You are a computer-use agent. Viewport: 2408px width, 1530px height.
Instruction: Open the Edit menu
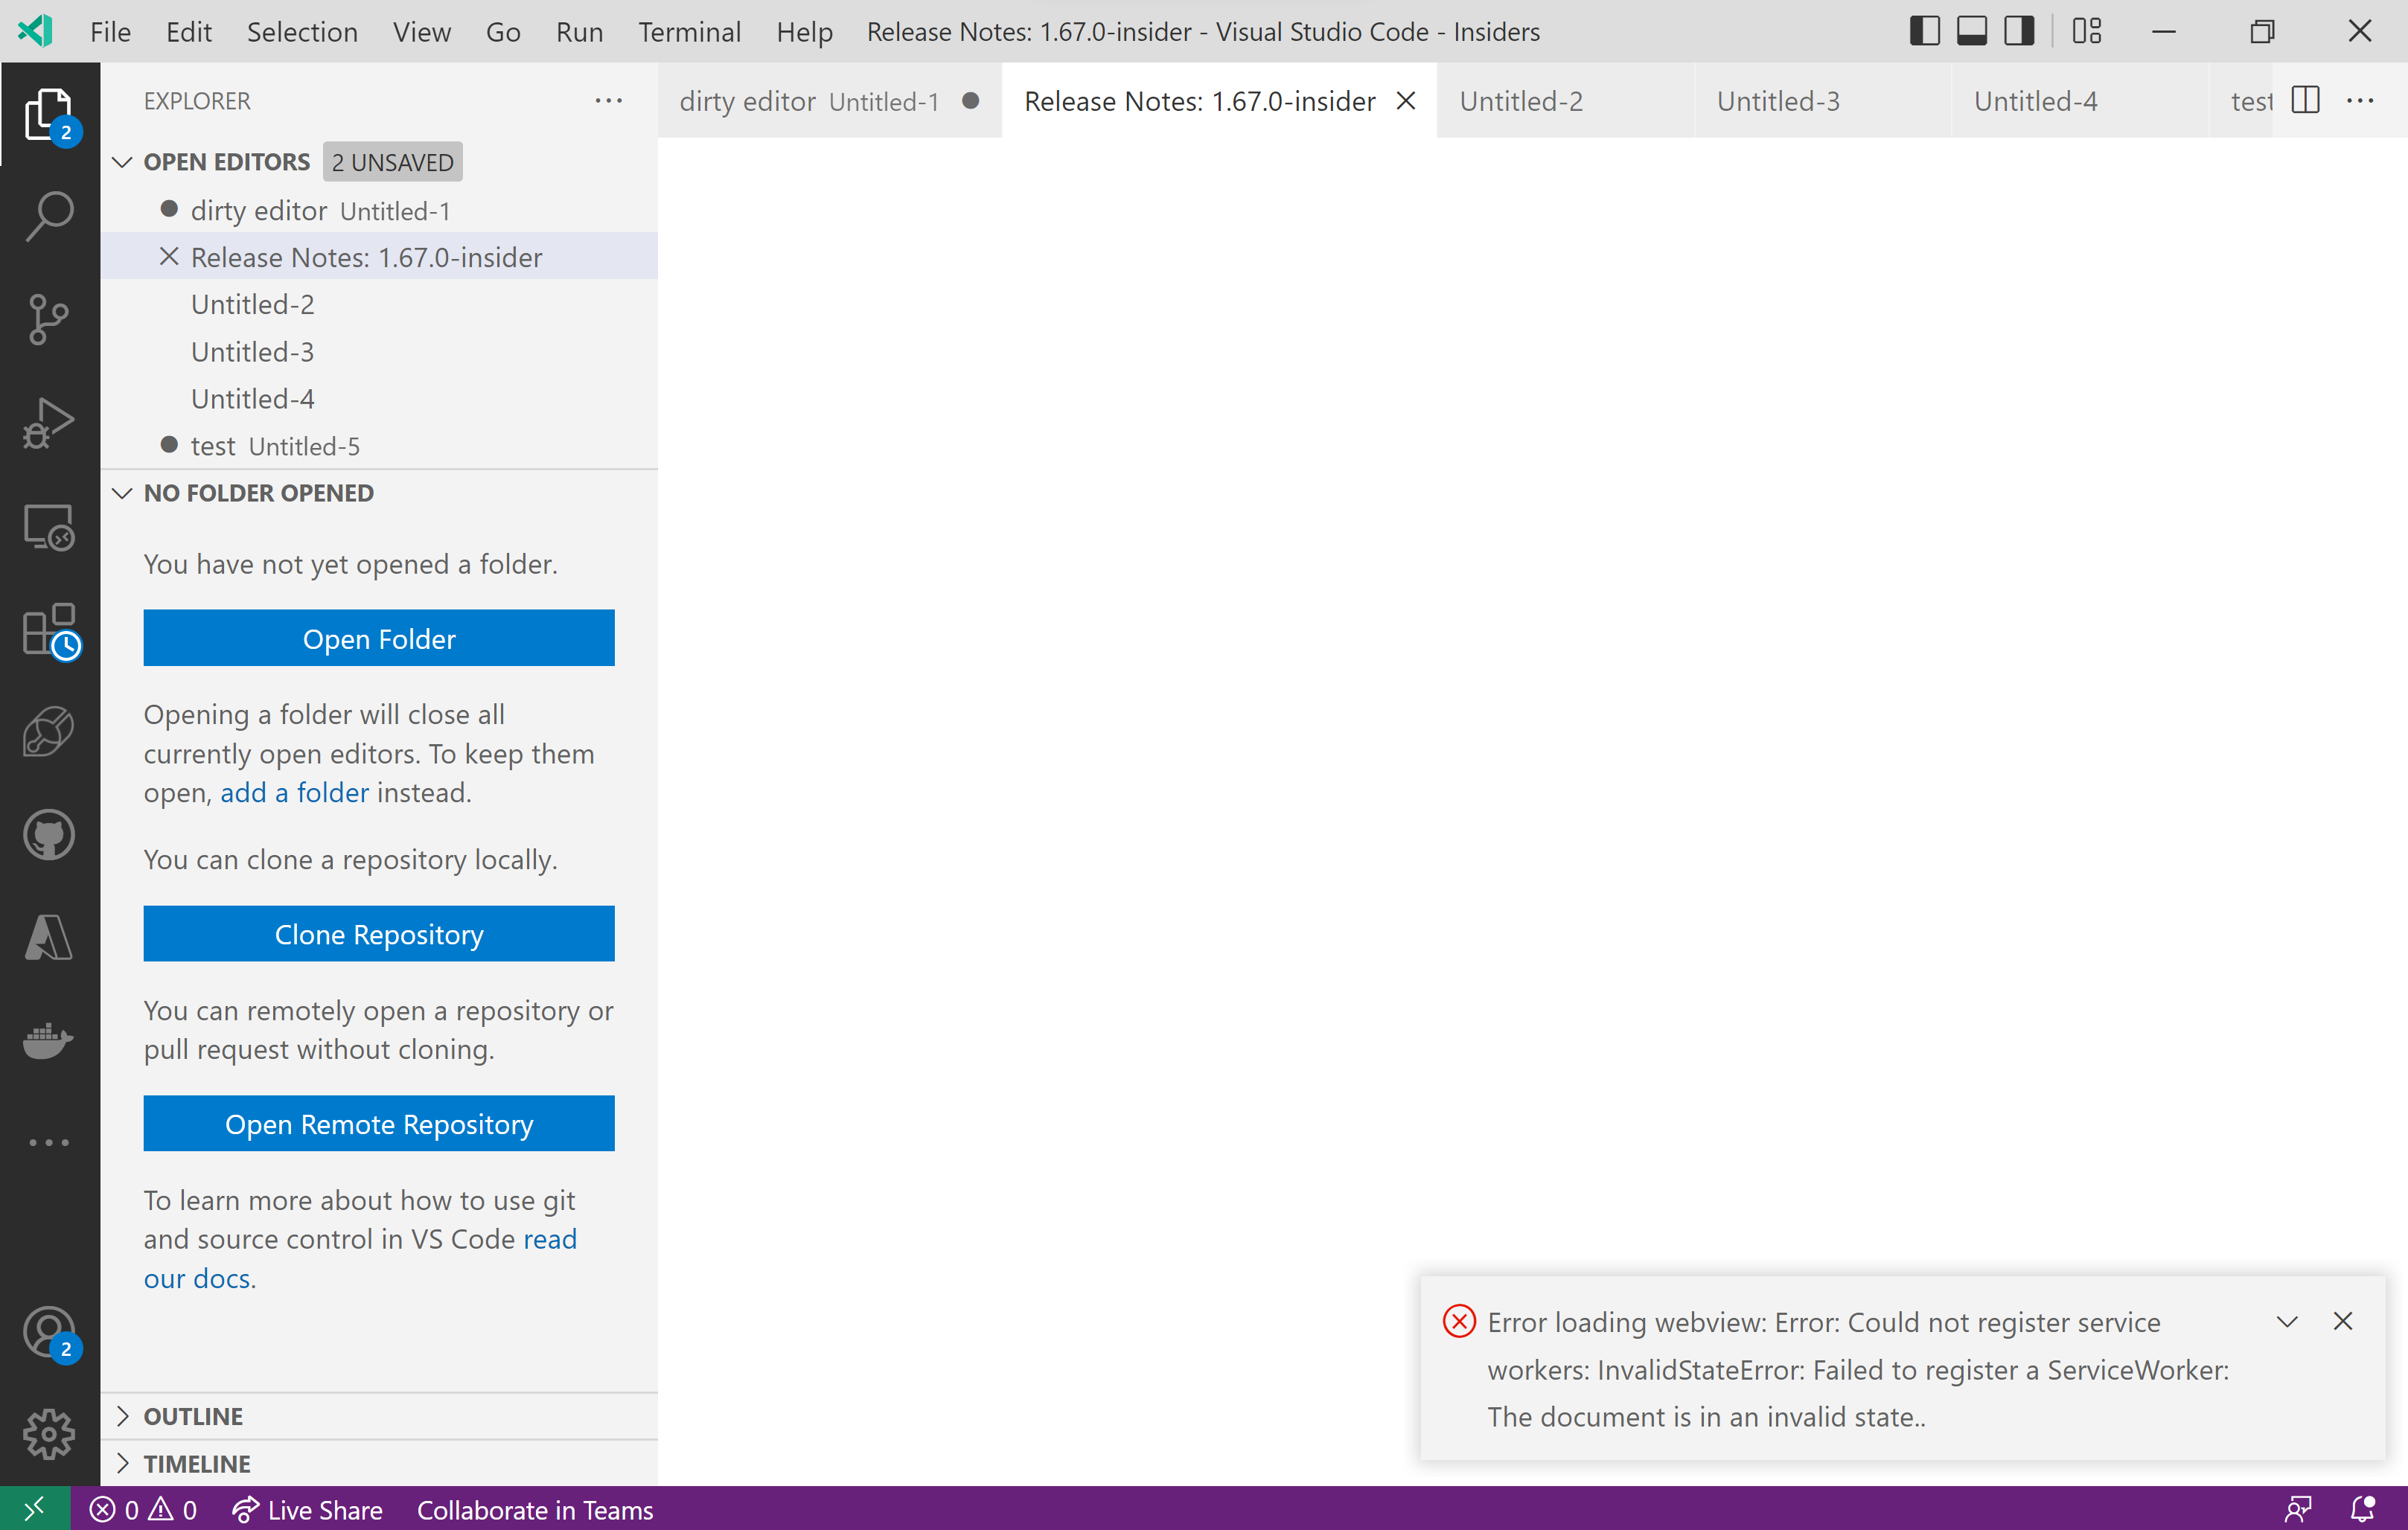click(x=189, y=31)
